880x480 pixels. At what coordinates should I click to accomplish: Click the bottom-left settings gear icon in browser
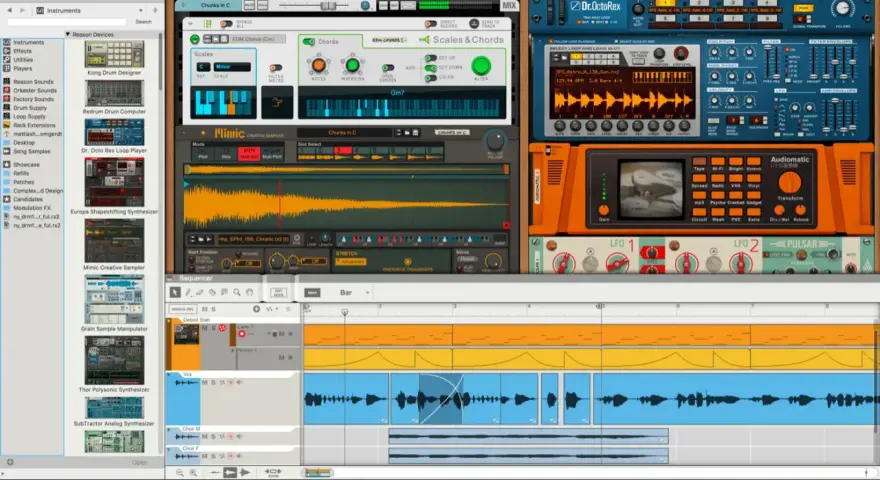pos(10,463)
